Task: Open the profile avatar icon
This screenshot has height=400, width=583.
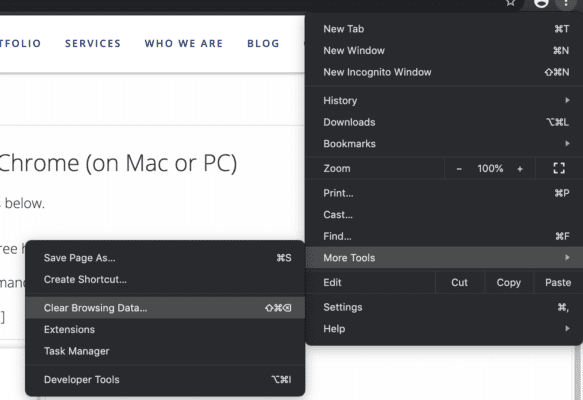Action: tap(541, 3)
